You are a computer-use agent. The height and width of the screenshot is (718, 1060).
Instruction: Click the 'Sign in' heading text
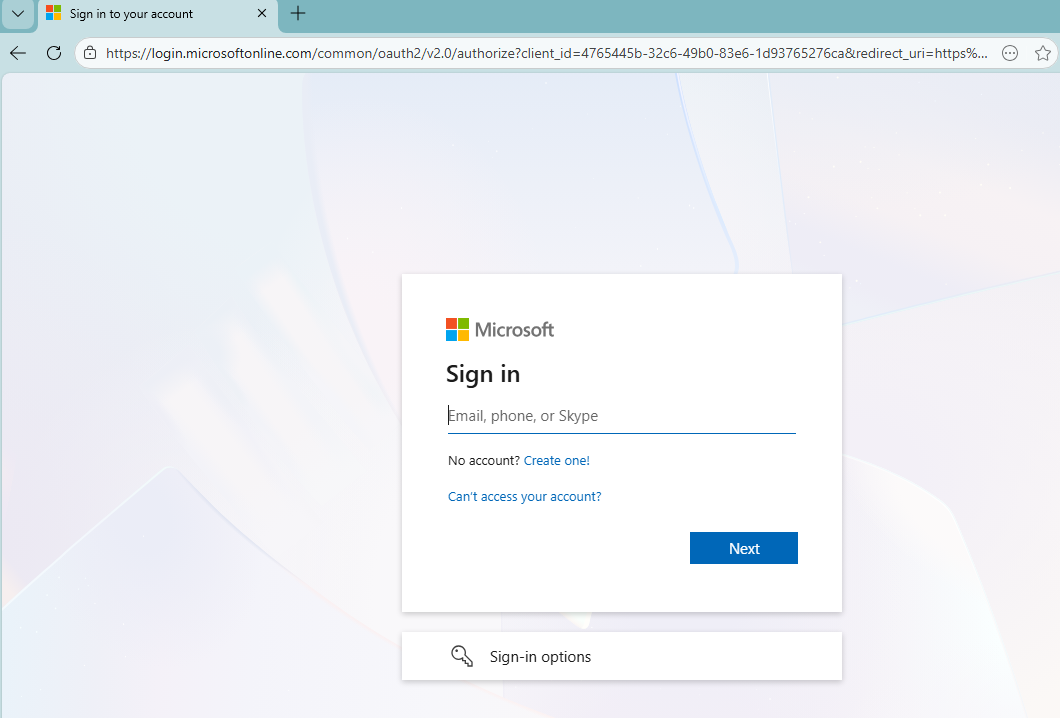[x=483, y=375]
